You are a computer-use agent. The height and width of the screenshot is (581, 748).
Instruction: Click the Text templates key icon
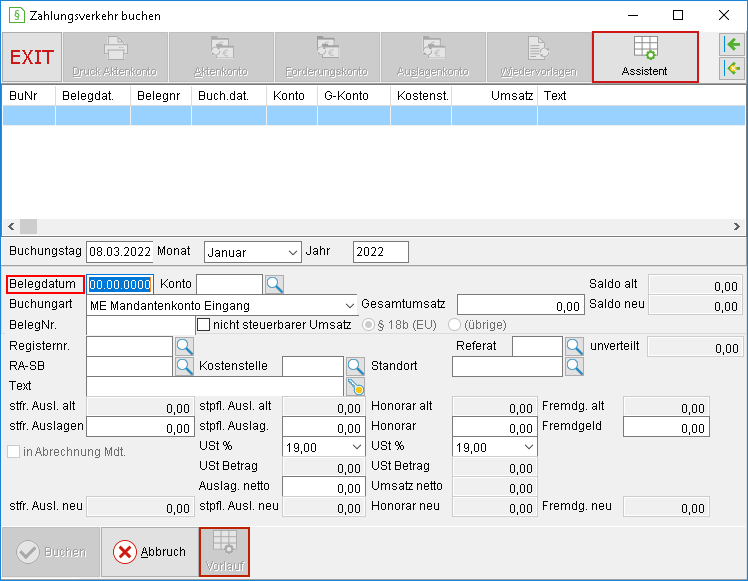(355, 386)
